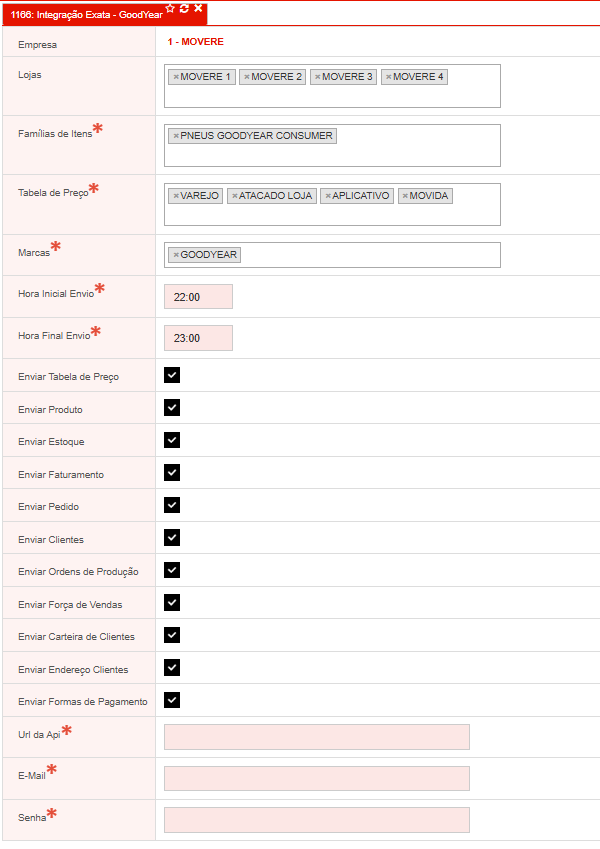Click the Url da Api input field
This screenshot has height=849, width=600.
[317, 737]
